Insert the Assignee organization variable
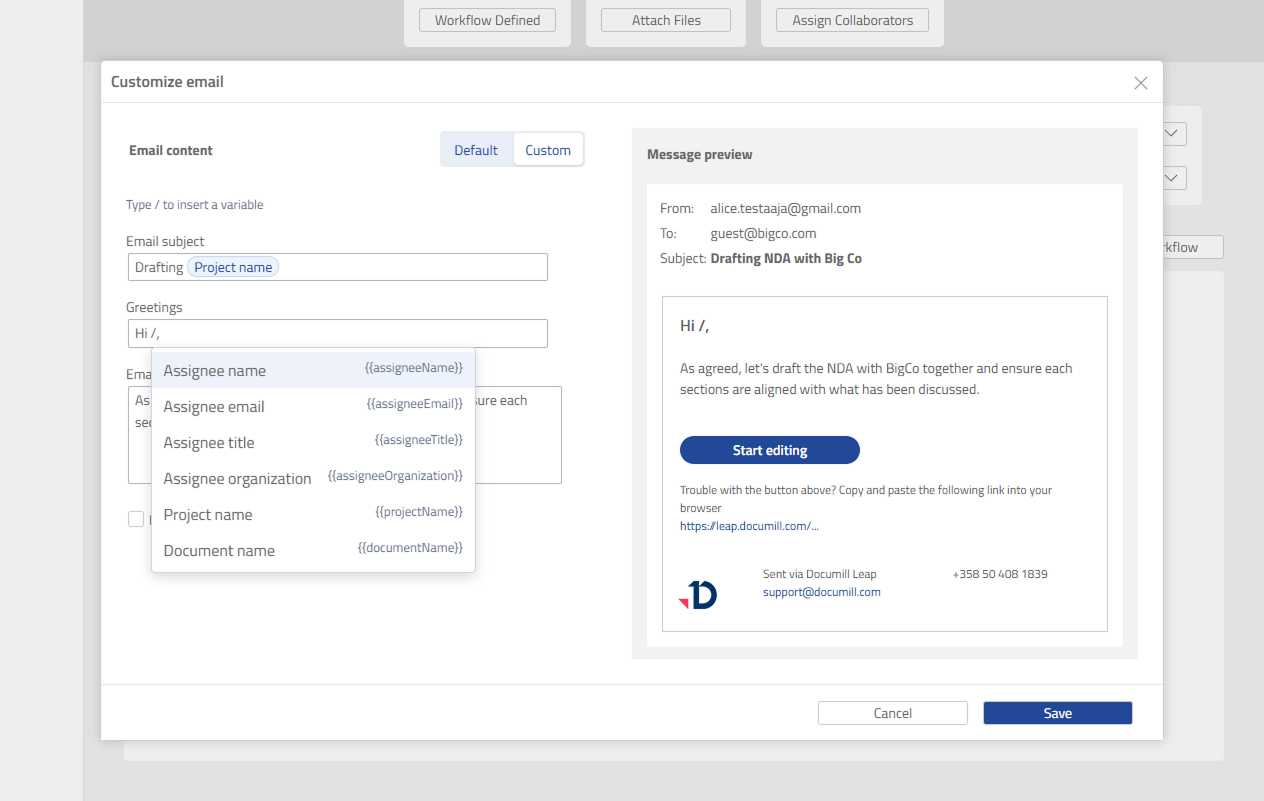The height and width of the screenshot is (801, 1264). click(x=313, y=478)
